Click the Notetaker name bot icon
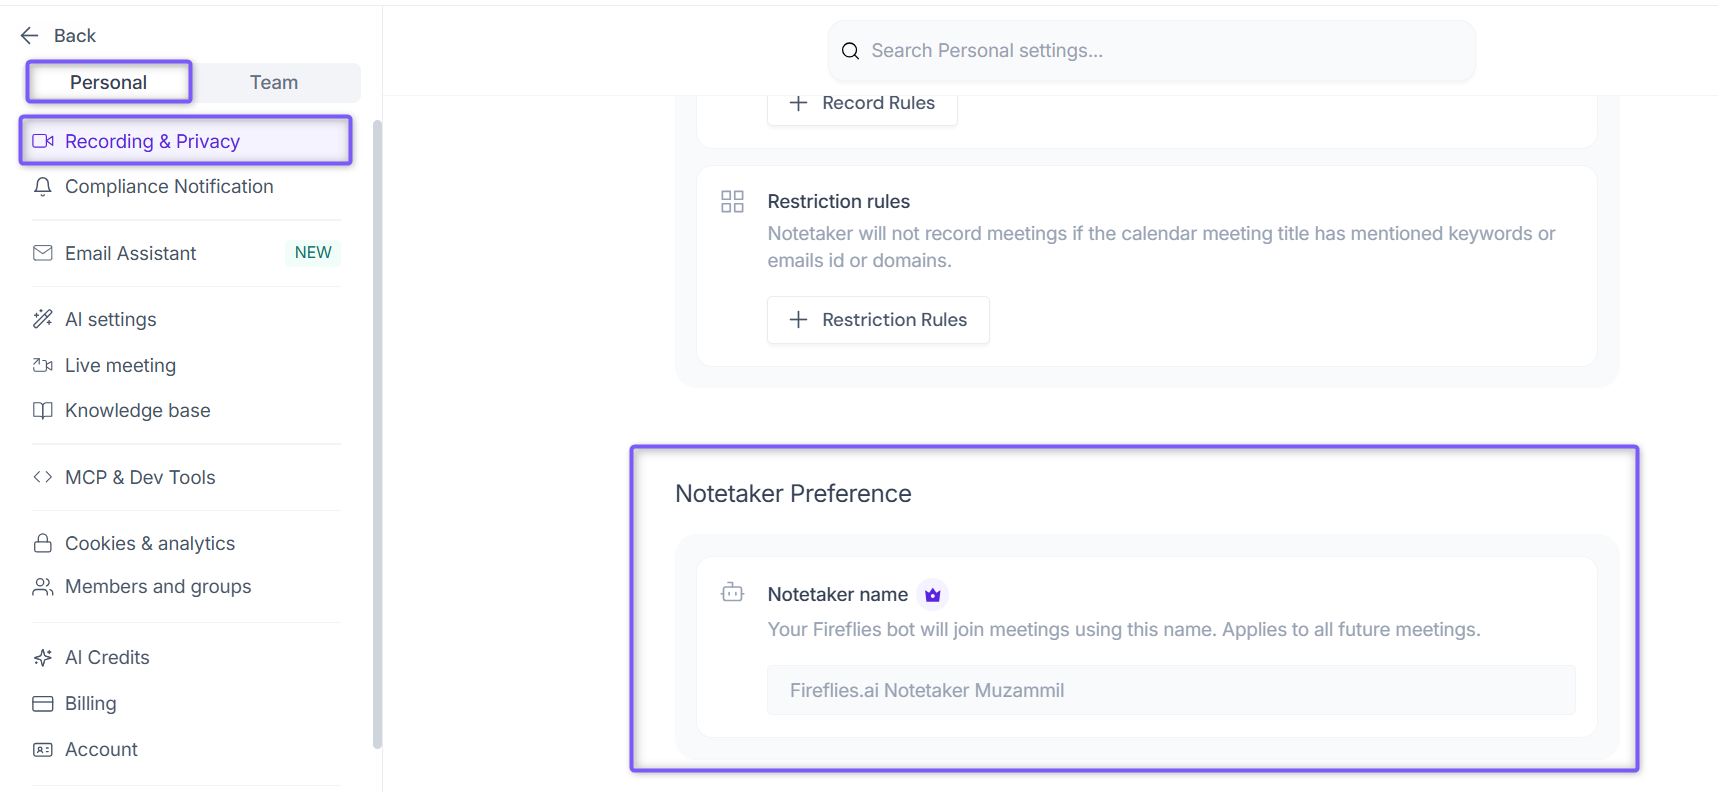Viewport: 1718px width, 792px height. [733, 593]
